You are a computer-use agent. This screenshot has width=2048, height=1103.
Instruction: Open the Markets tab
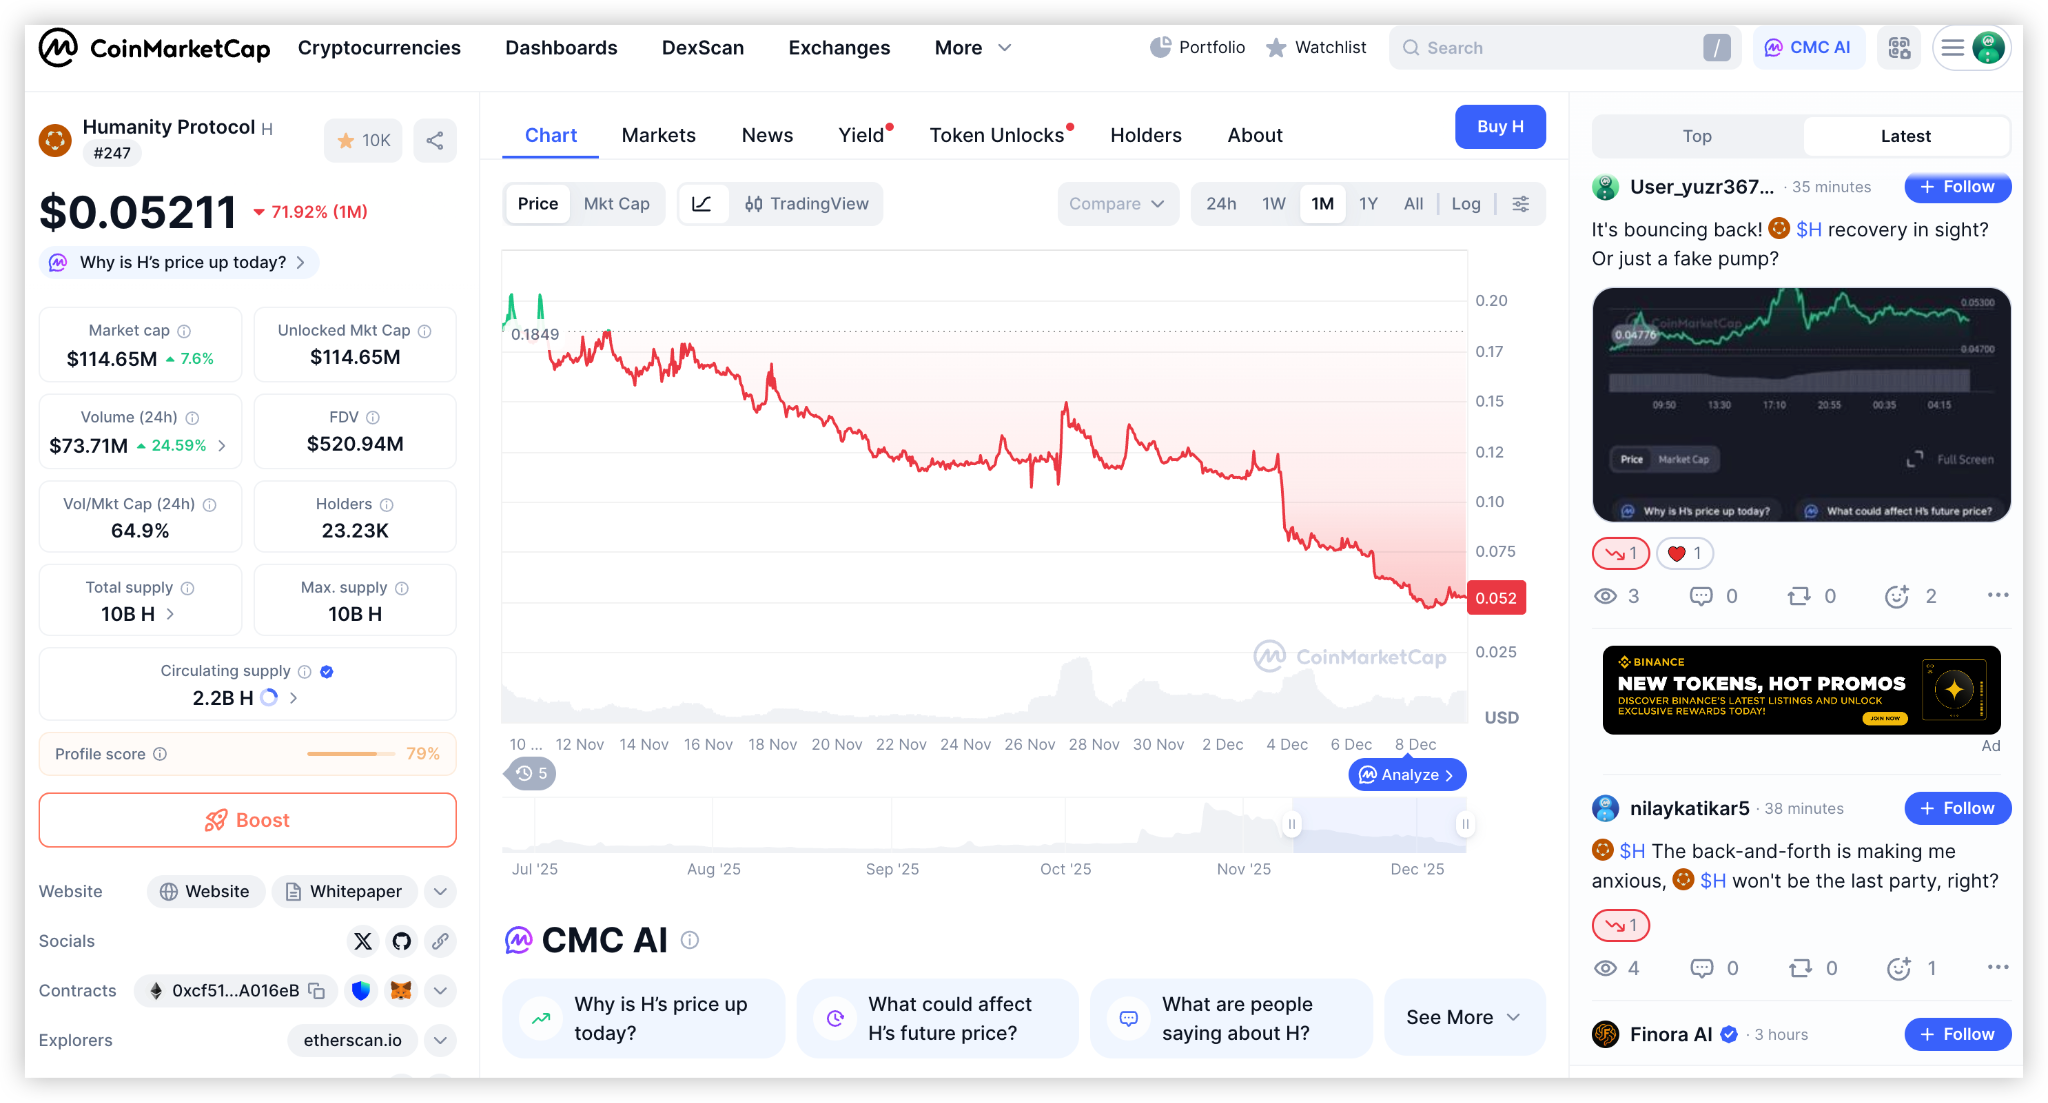[x=658, y=136]
